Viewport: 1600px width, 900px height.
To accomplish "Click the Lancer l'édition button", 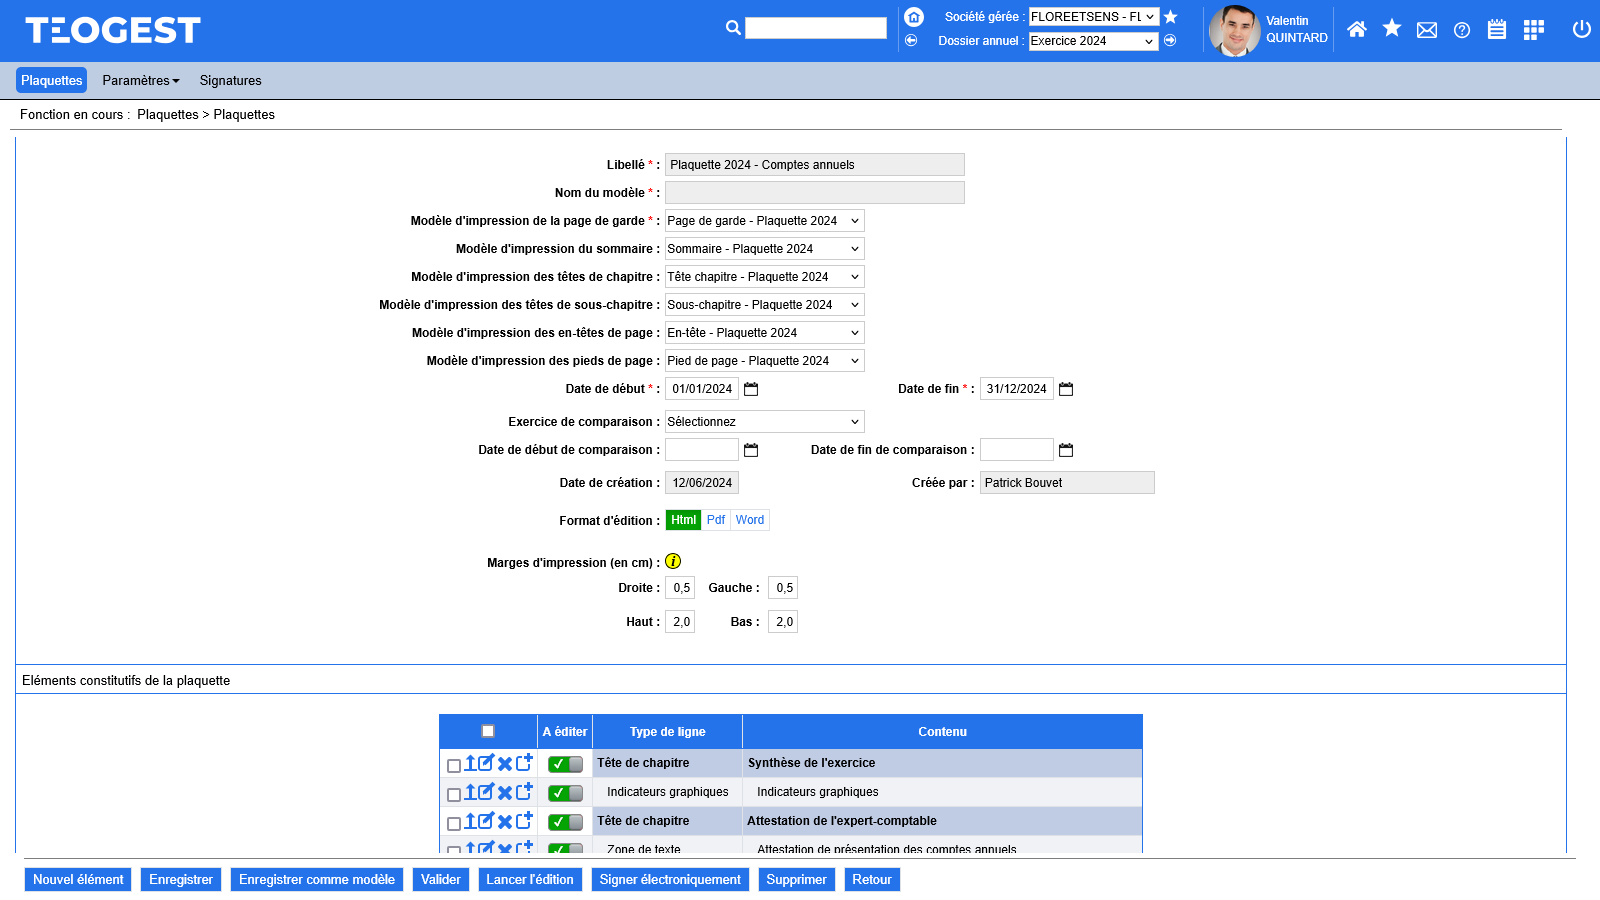I will pos(530,880).
